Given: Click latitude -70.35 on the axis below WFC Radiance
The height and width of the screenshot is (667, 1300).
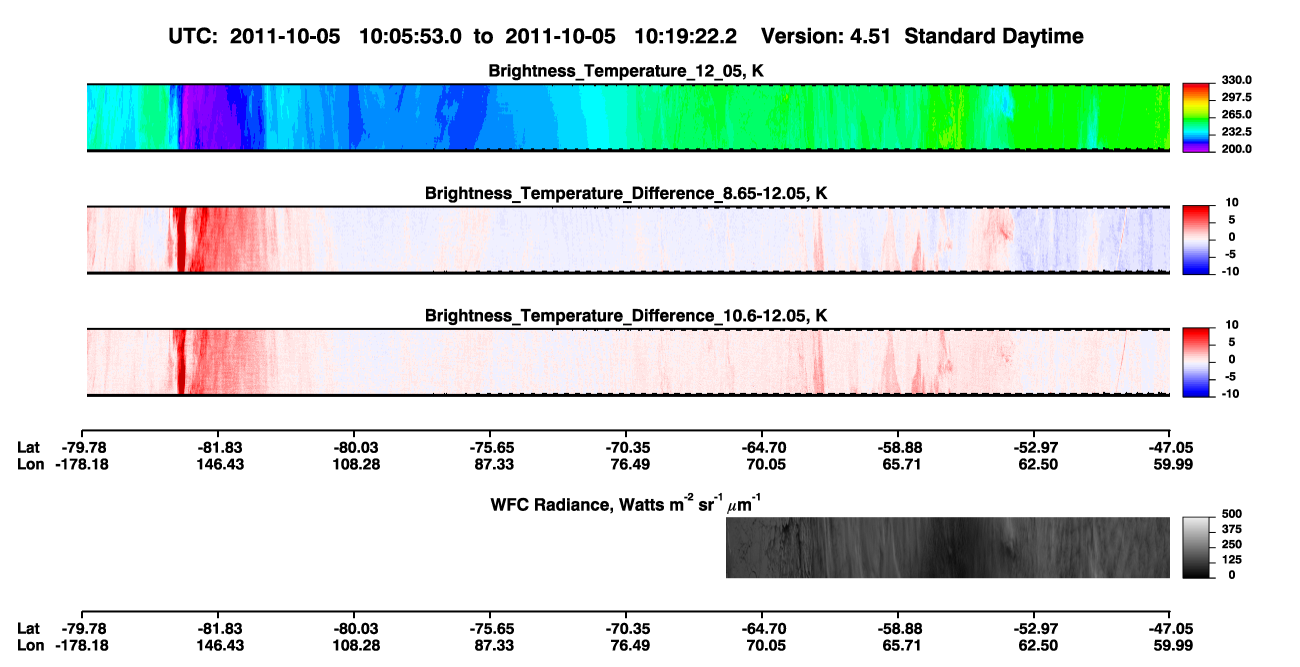Looking at the screenshot, I should click(x=627, y=628).
